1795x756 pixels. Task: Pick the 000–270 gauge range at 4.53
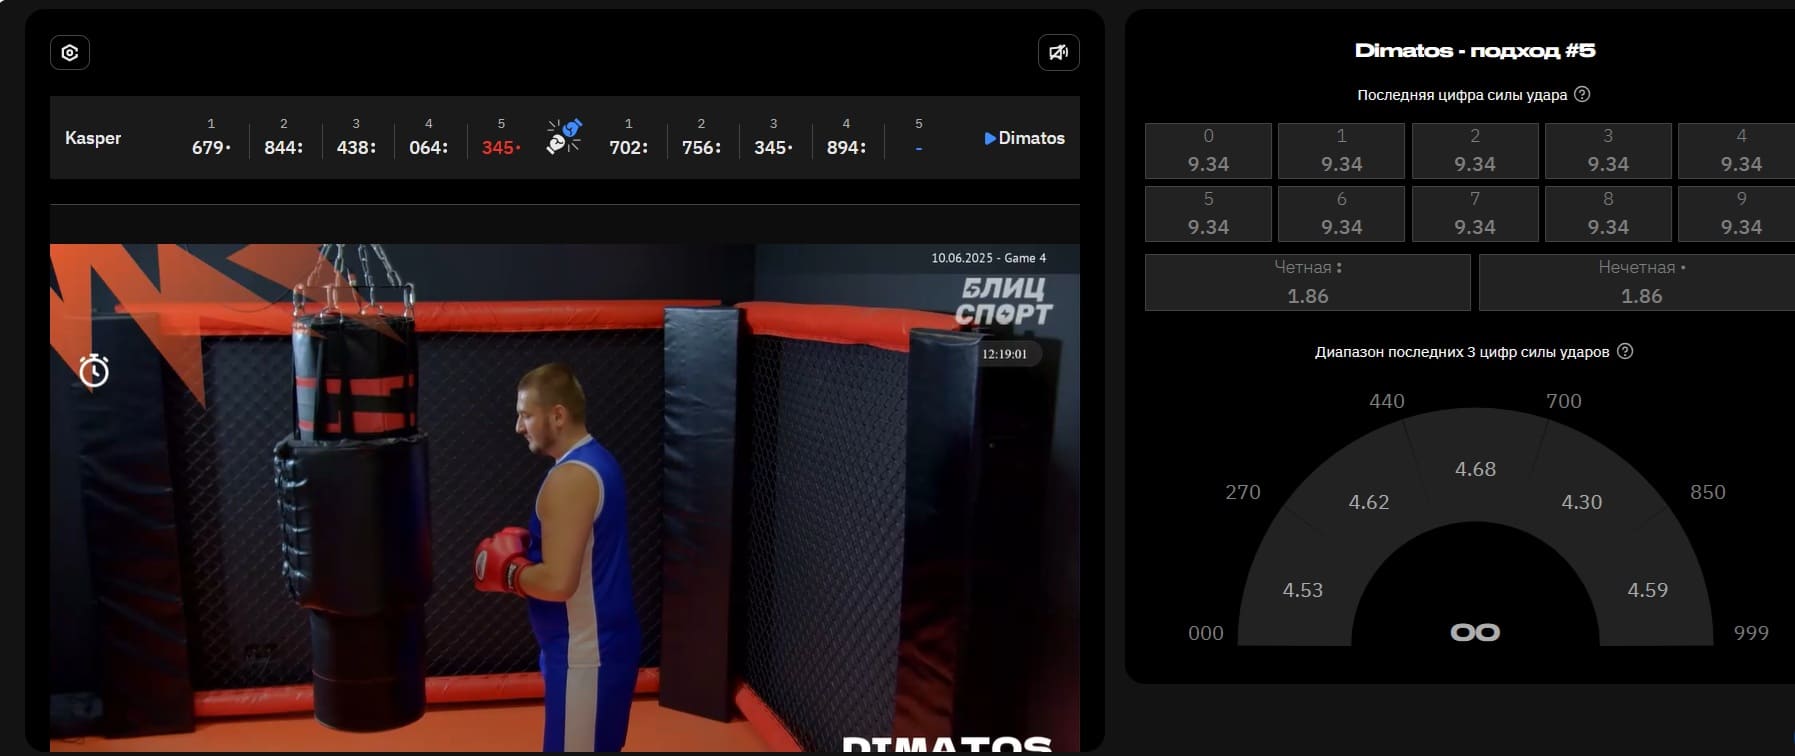(x=1302, y=590)
